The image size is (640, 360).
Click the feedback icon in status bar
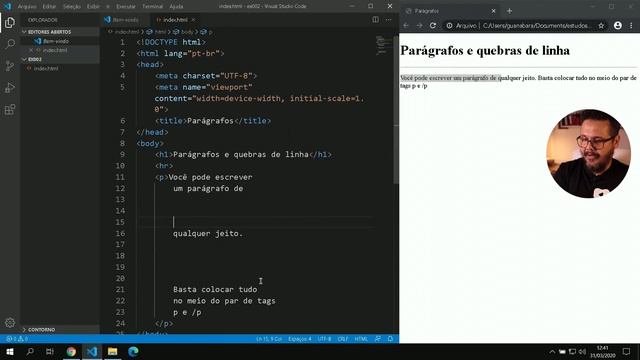[x=378, y=339]
